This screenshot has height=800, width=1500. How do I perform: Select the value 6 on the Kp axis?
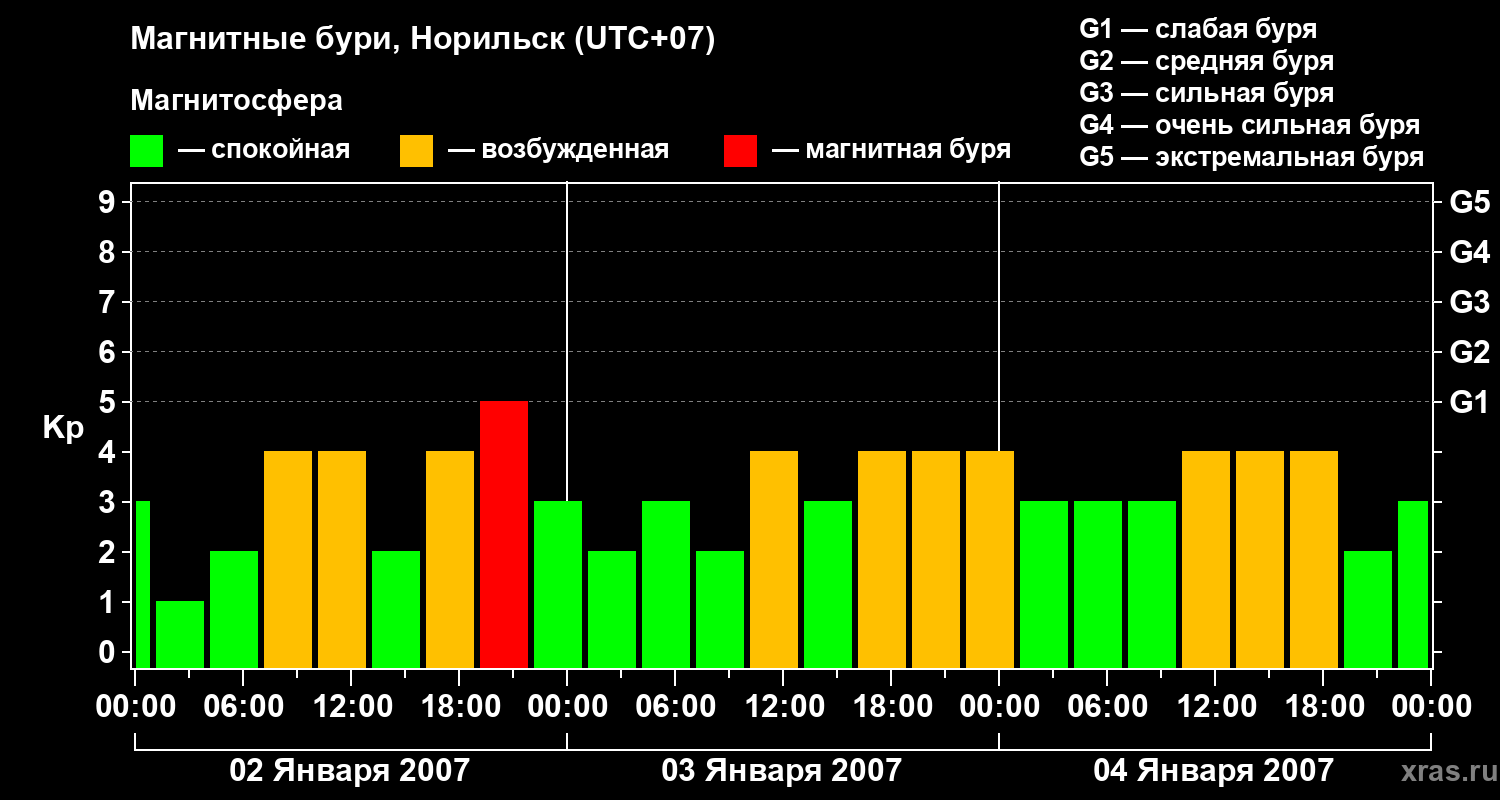109,353
